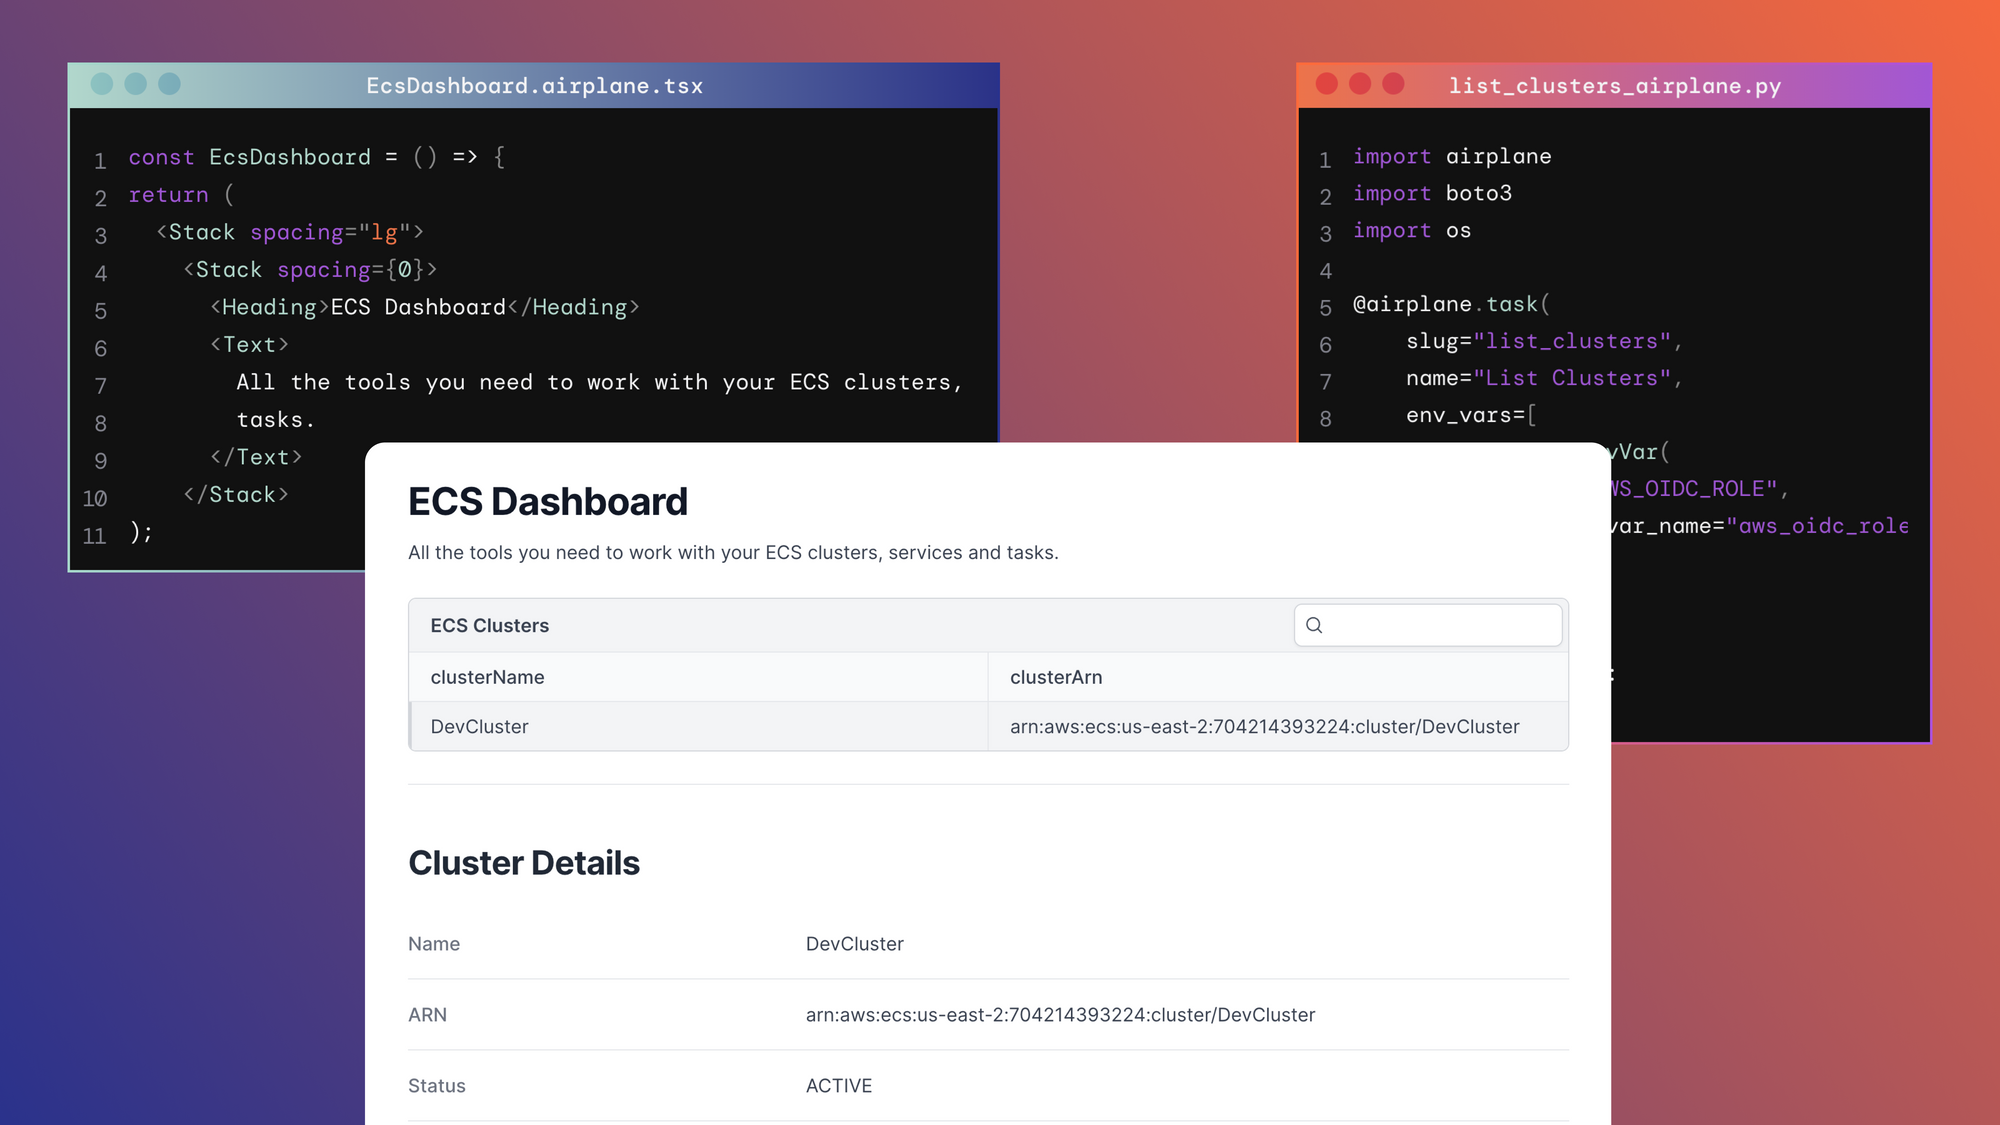
Task: Click 'const EcsDashboard' code line in tsx window
Action: click(317, 158)
